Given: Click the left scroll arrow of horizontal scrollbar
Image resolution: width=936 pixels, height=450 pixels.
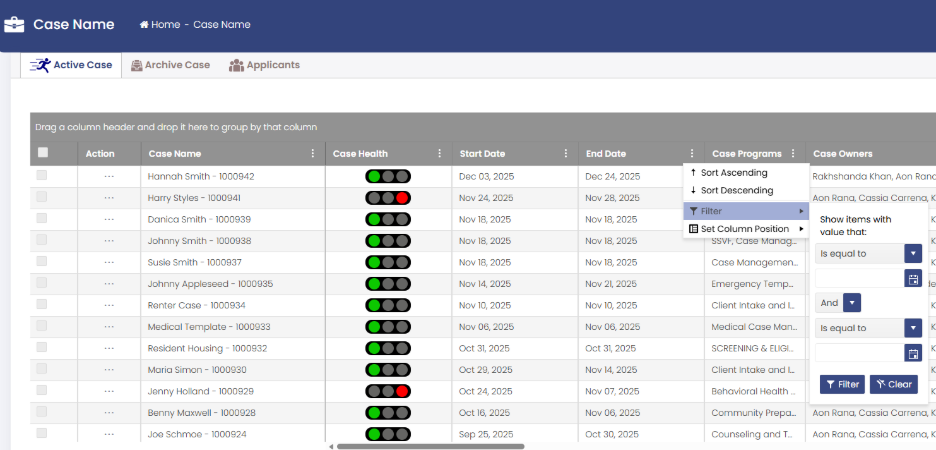Looking at the screenshot, I should (331, 446).
